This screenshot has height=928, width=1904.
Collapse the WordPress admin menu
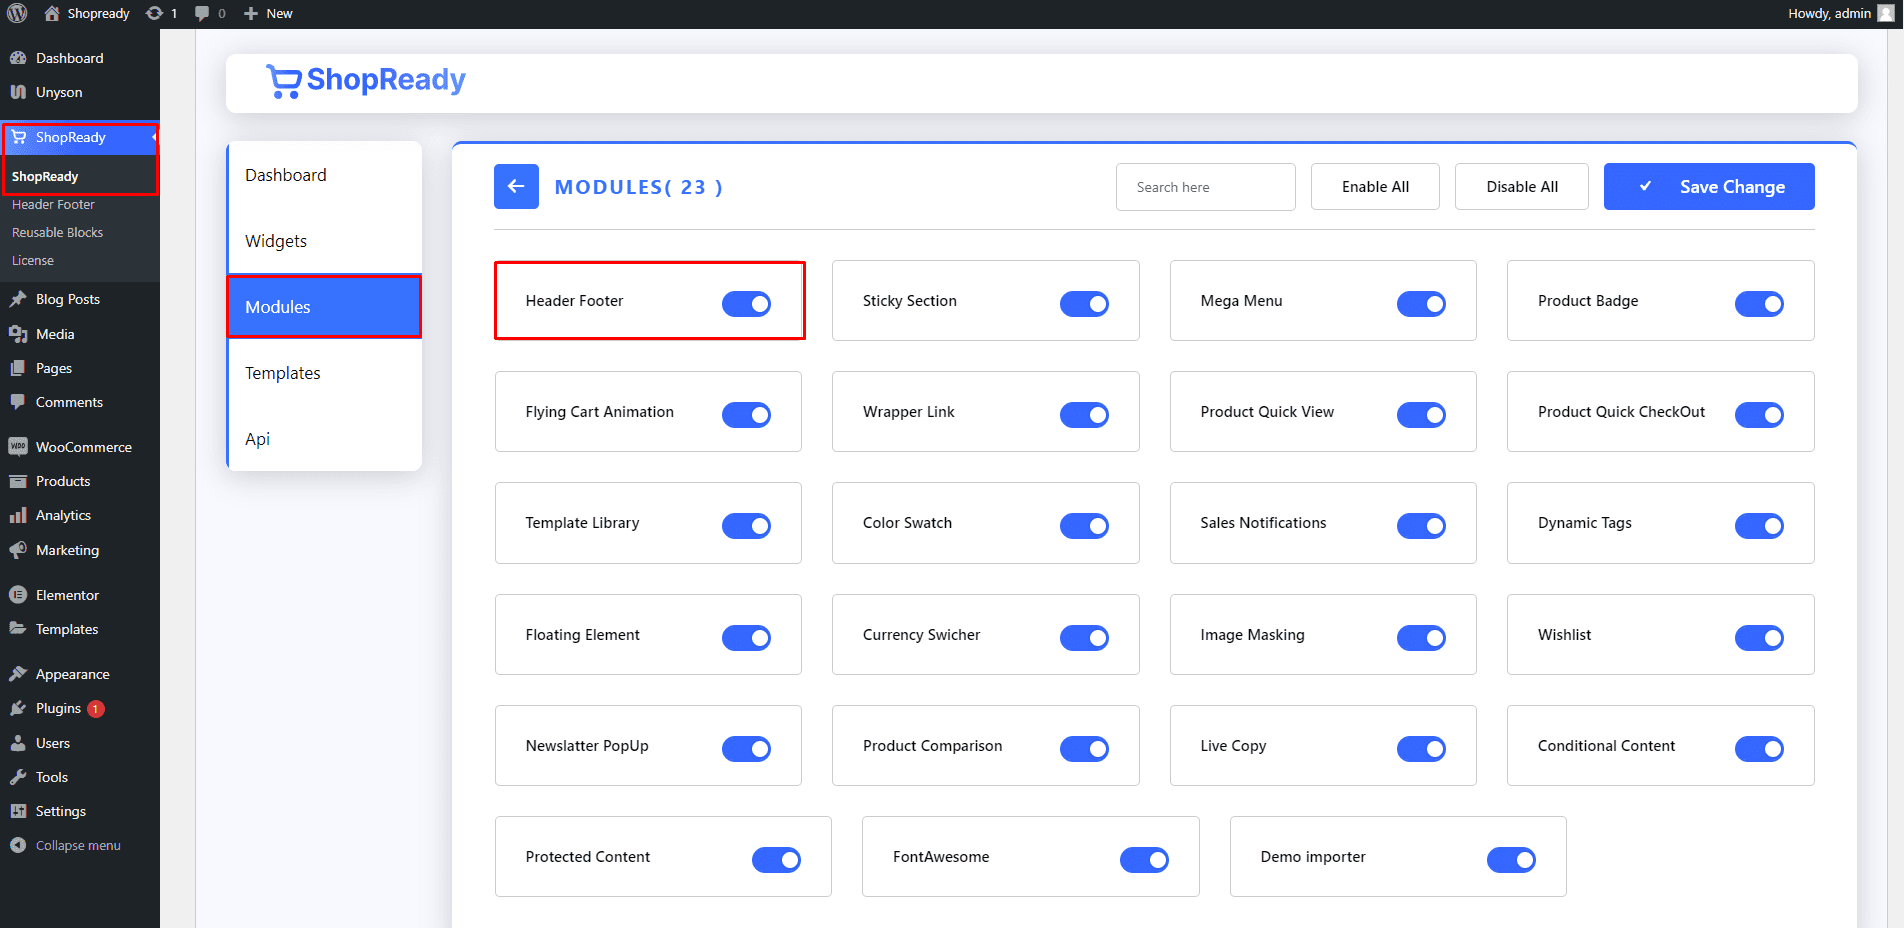[77, 845]
